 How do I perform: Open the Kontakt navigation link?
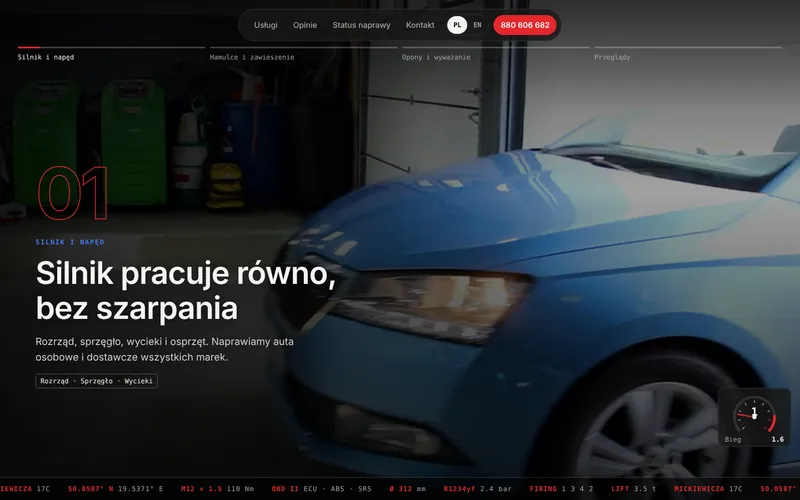tap(420, 25)
